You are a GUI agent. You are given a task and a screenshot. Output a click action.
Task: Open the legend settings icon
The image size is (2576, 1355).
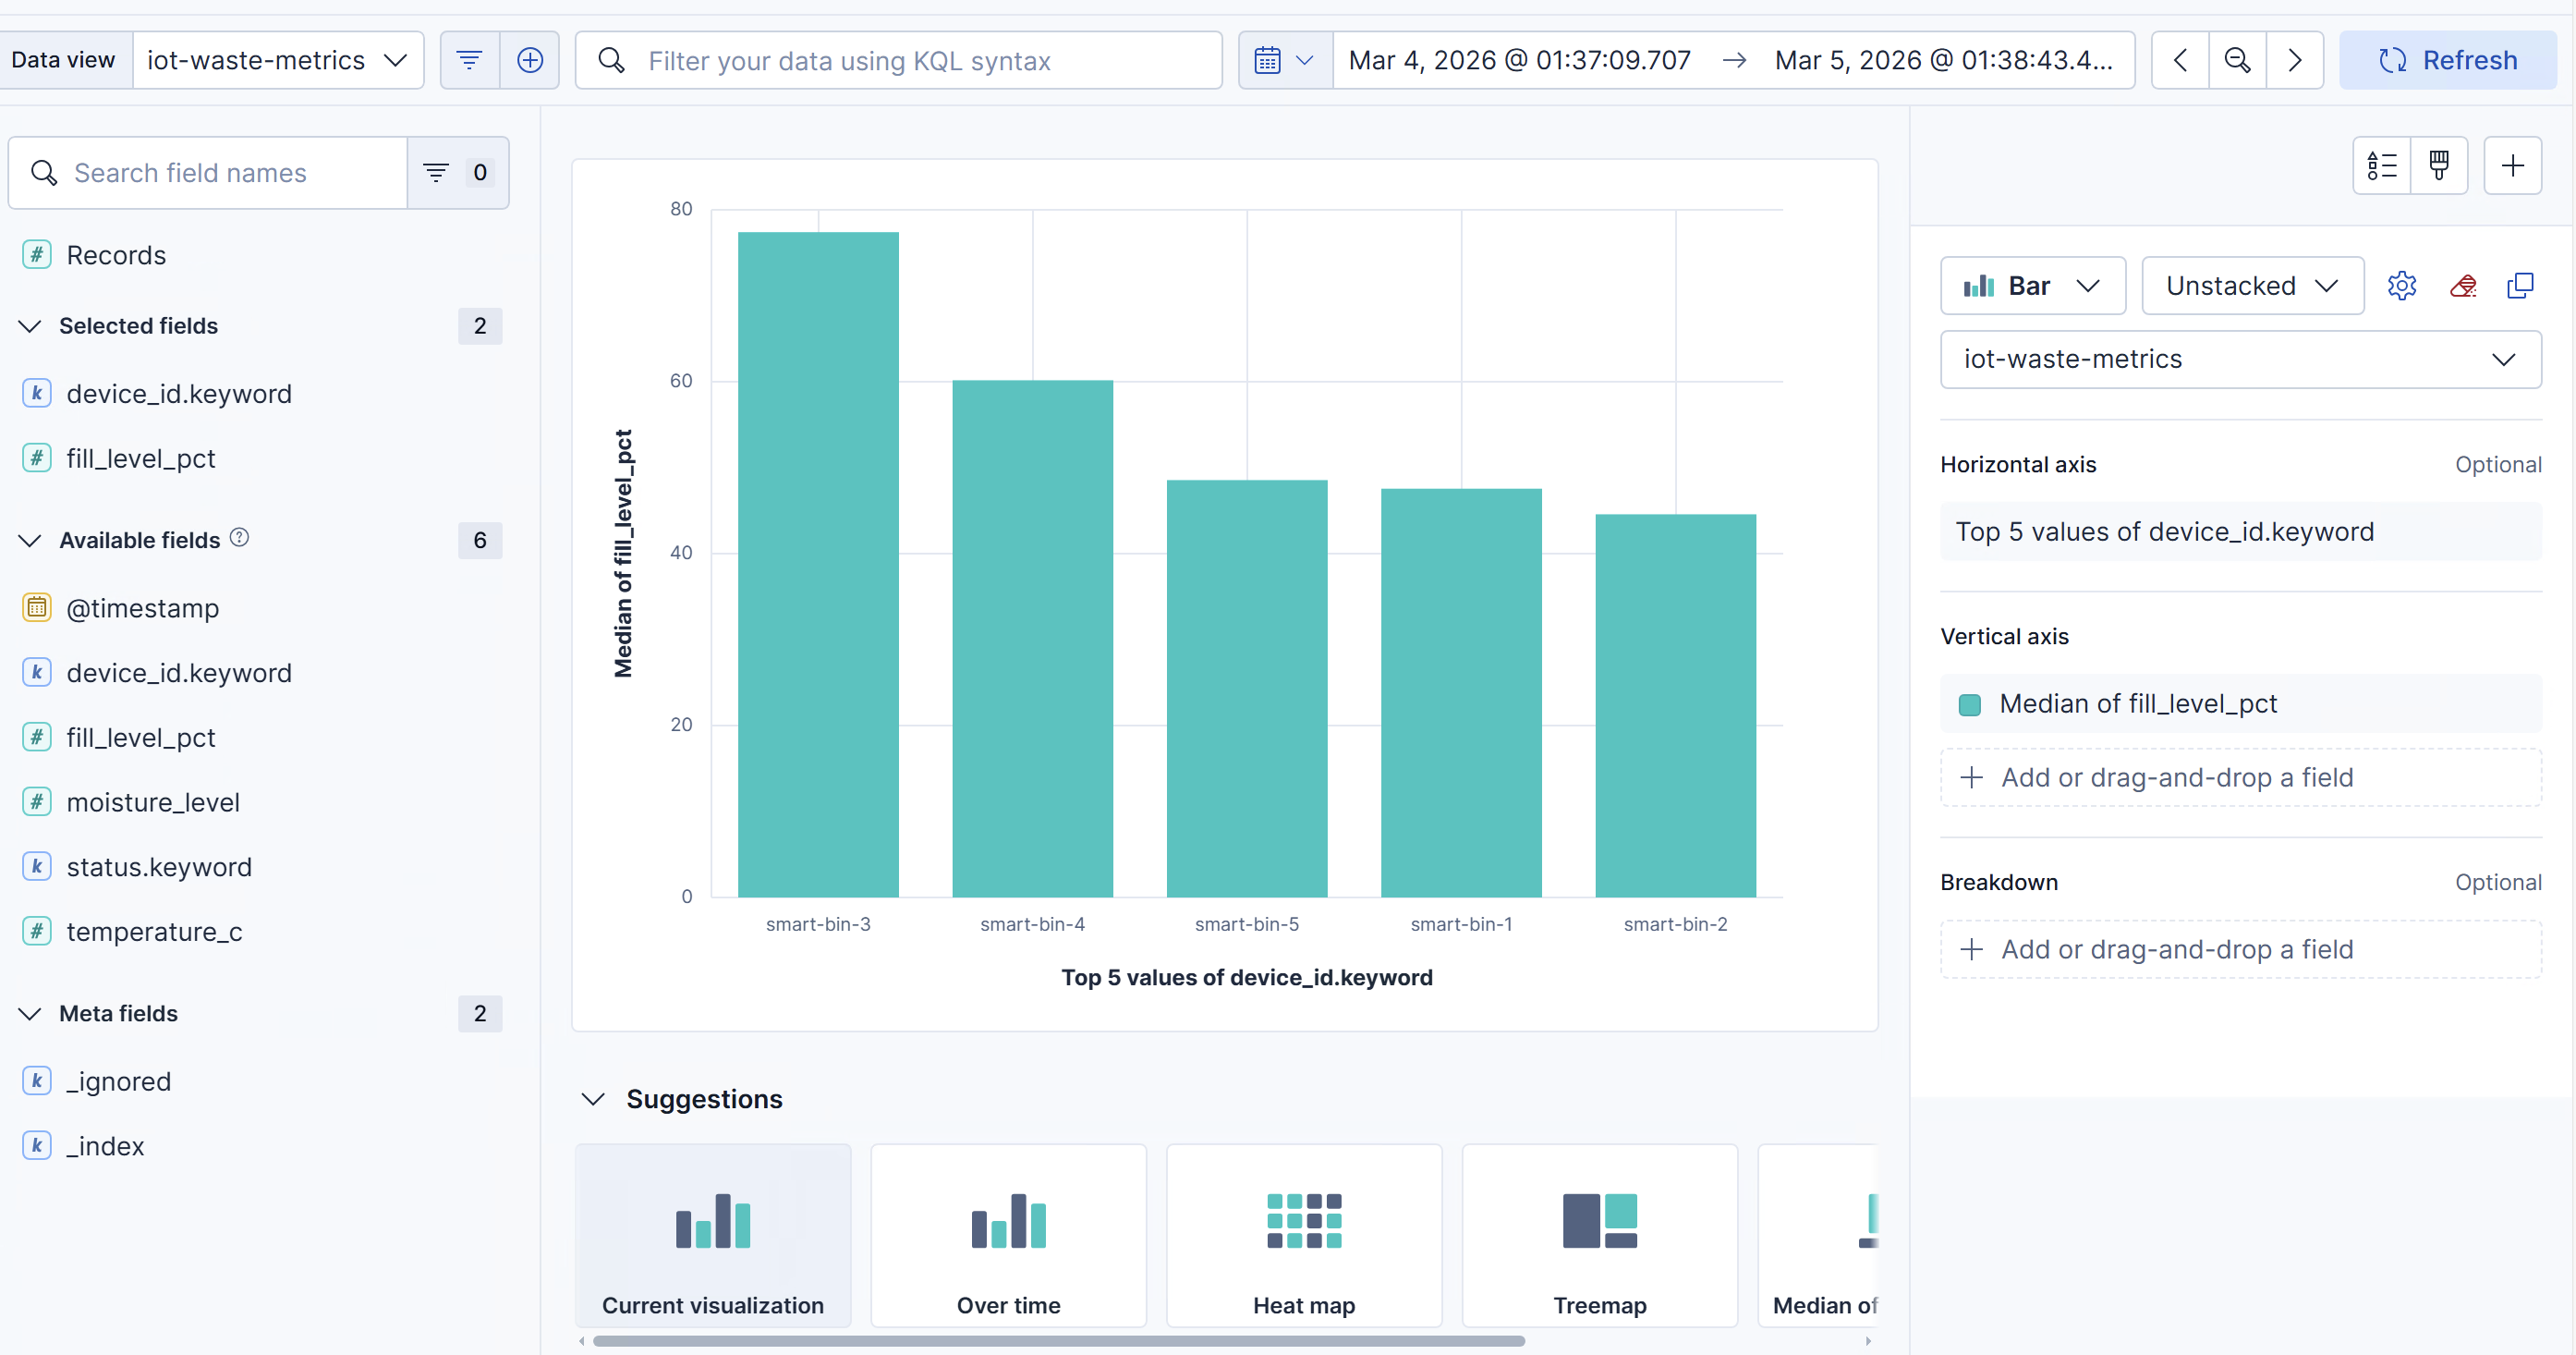pyautogui.click(x=2381, y=166)
